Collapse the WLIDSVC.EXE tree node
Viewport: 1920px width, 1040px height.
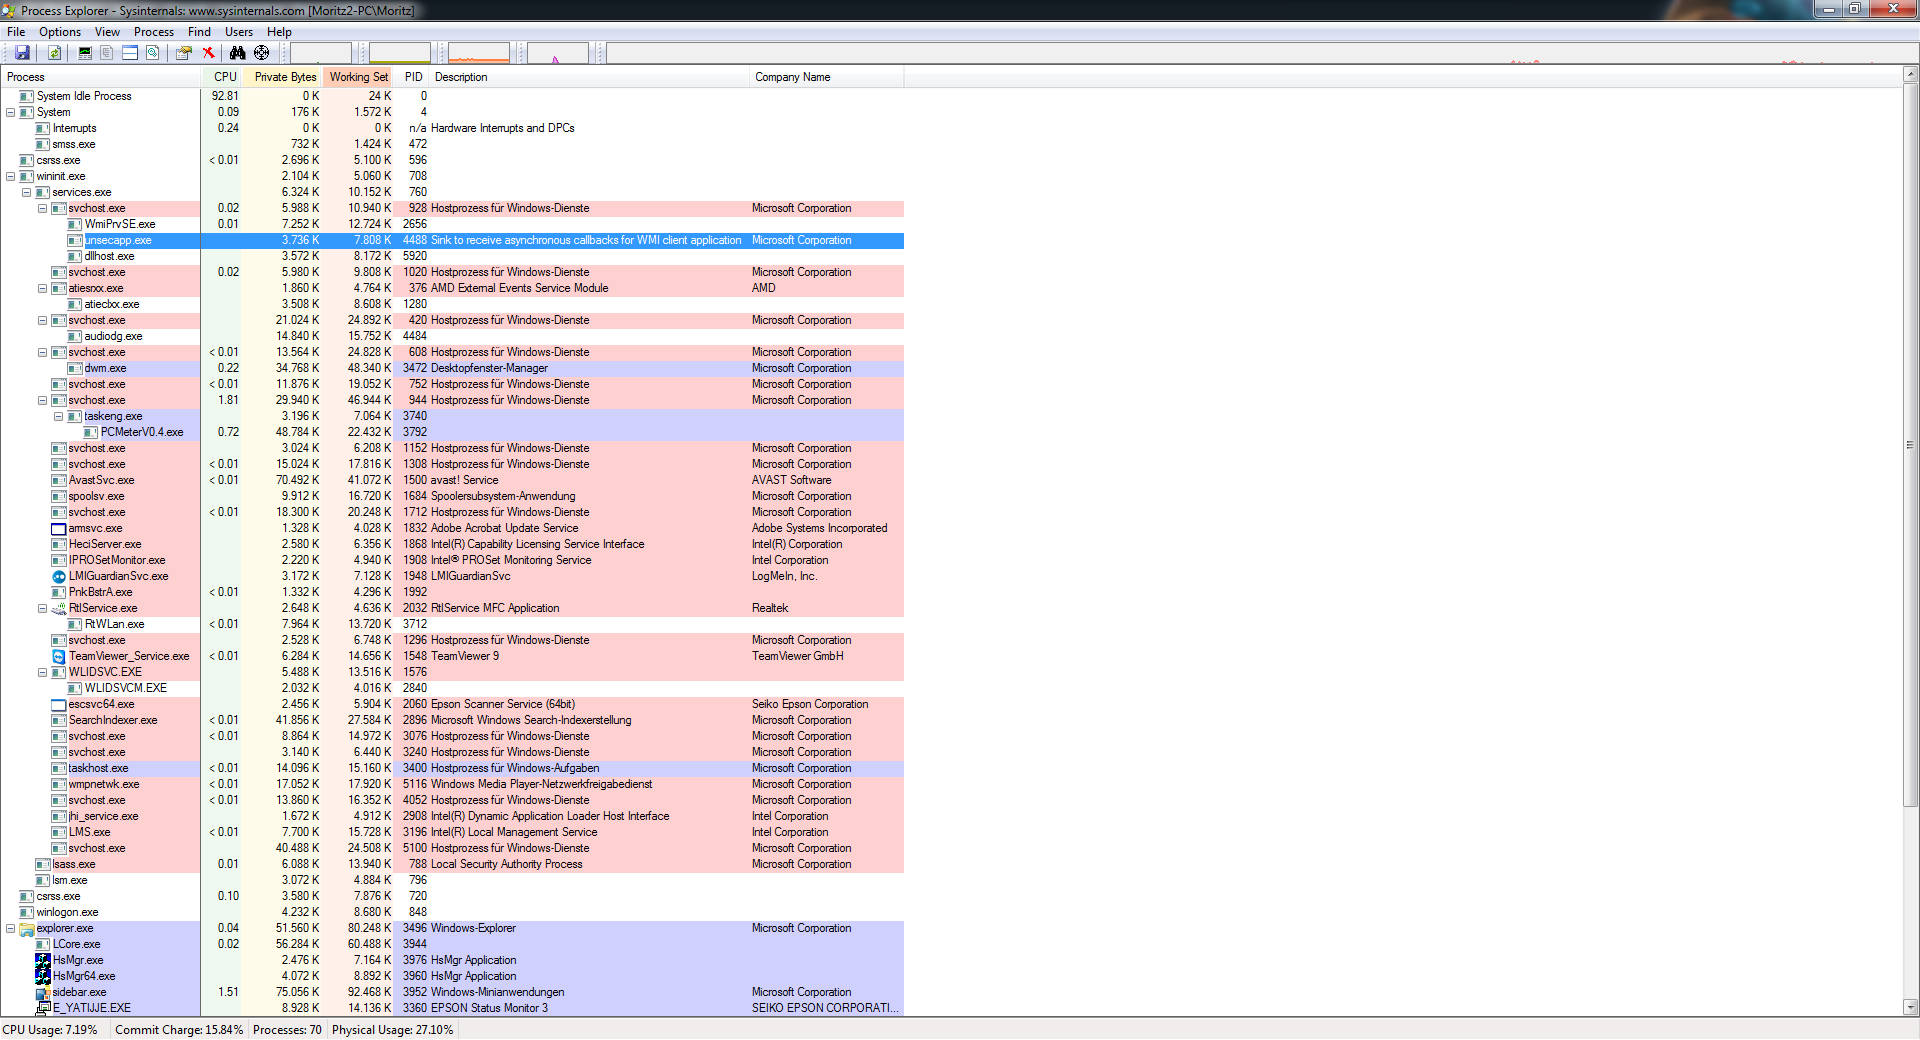[x=43, y=672]
